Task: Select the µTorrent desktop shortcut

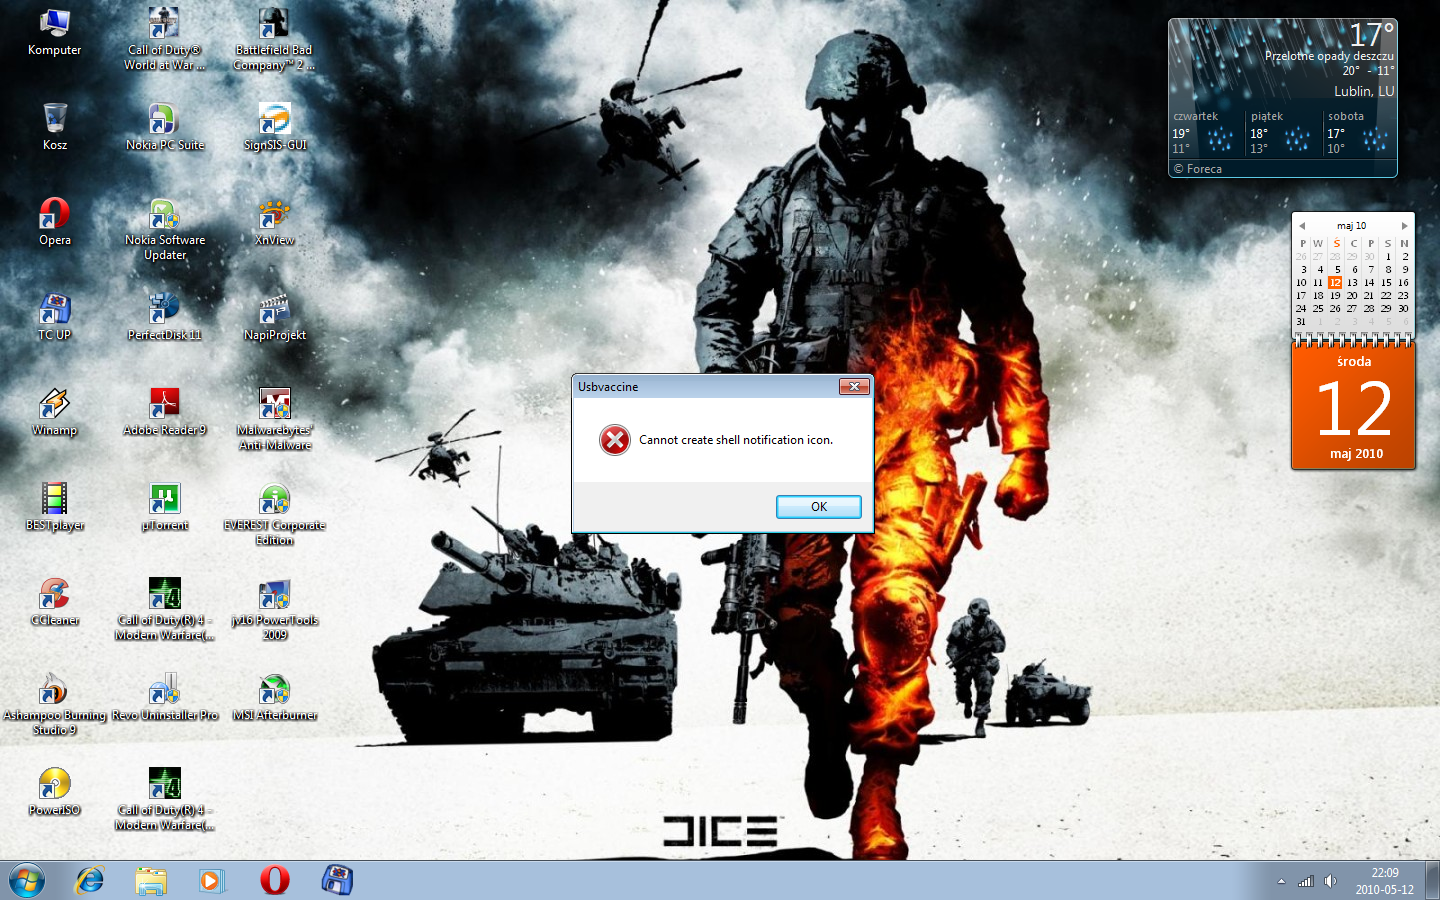Action: tap(165, 507)
